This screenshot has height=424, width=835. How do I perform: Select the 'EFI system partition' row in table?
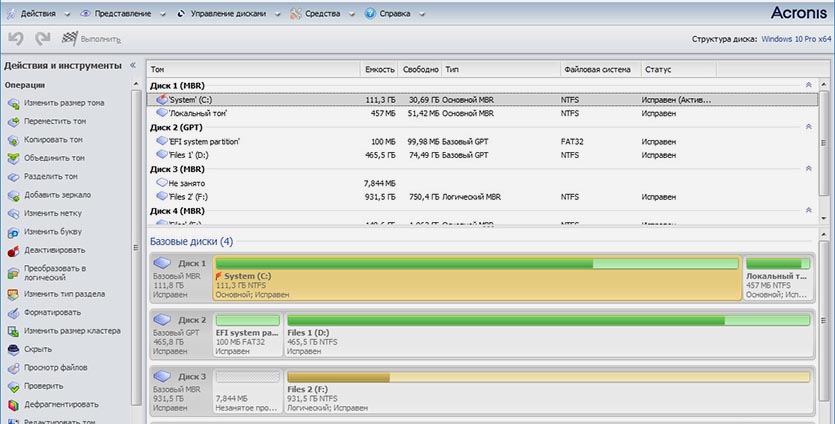(205, 142)
